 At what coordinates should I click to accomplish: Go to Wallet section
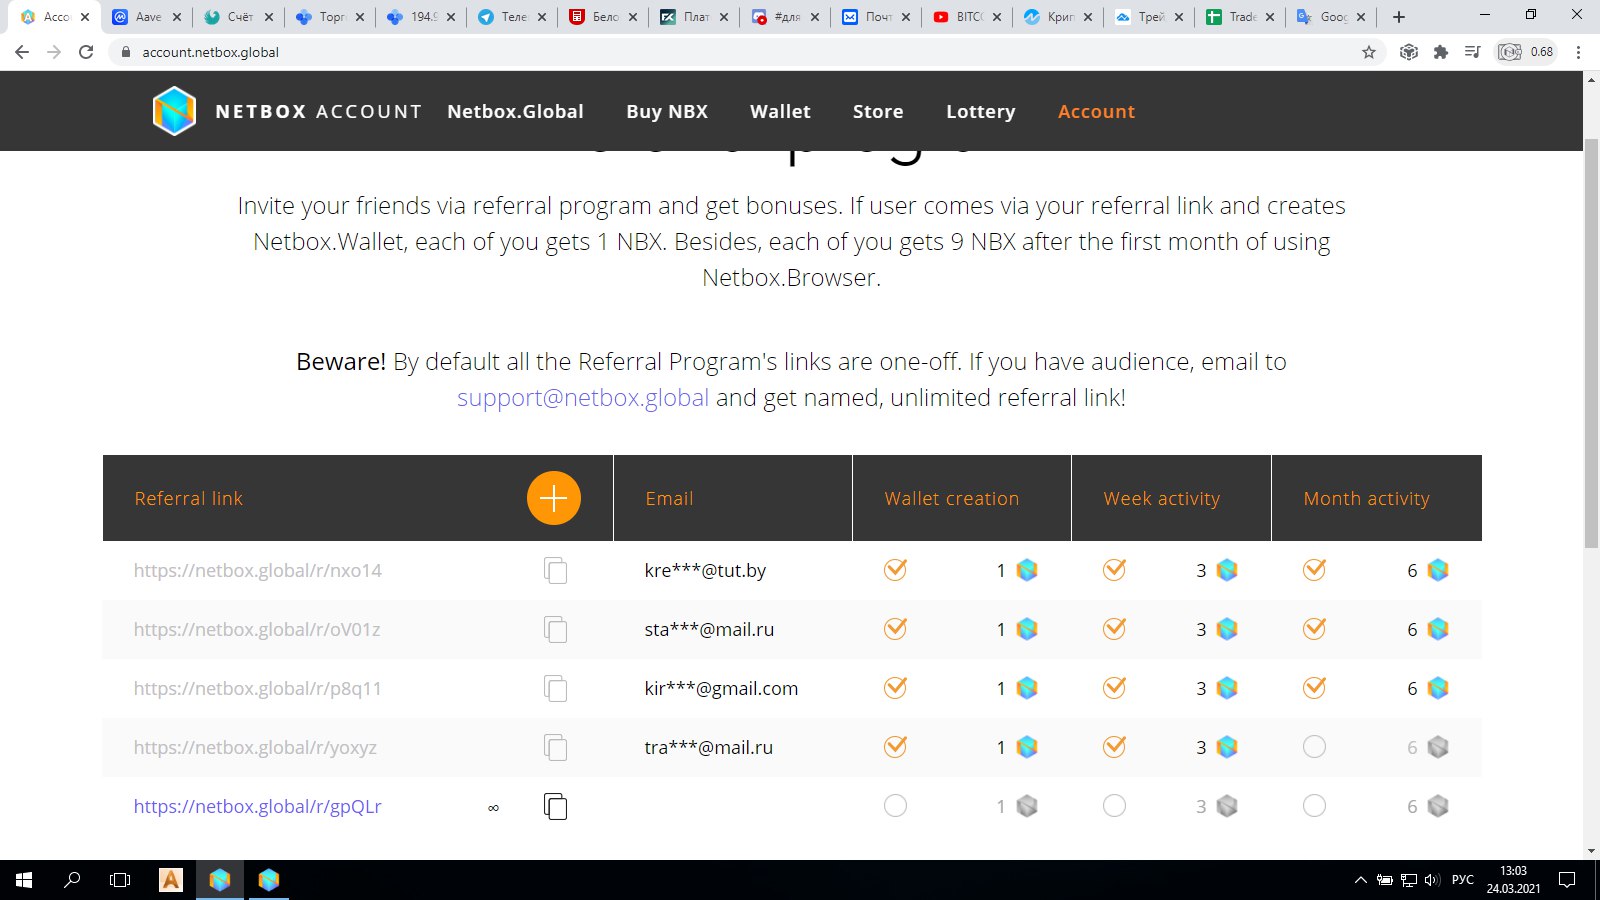coord(780,111)
